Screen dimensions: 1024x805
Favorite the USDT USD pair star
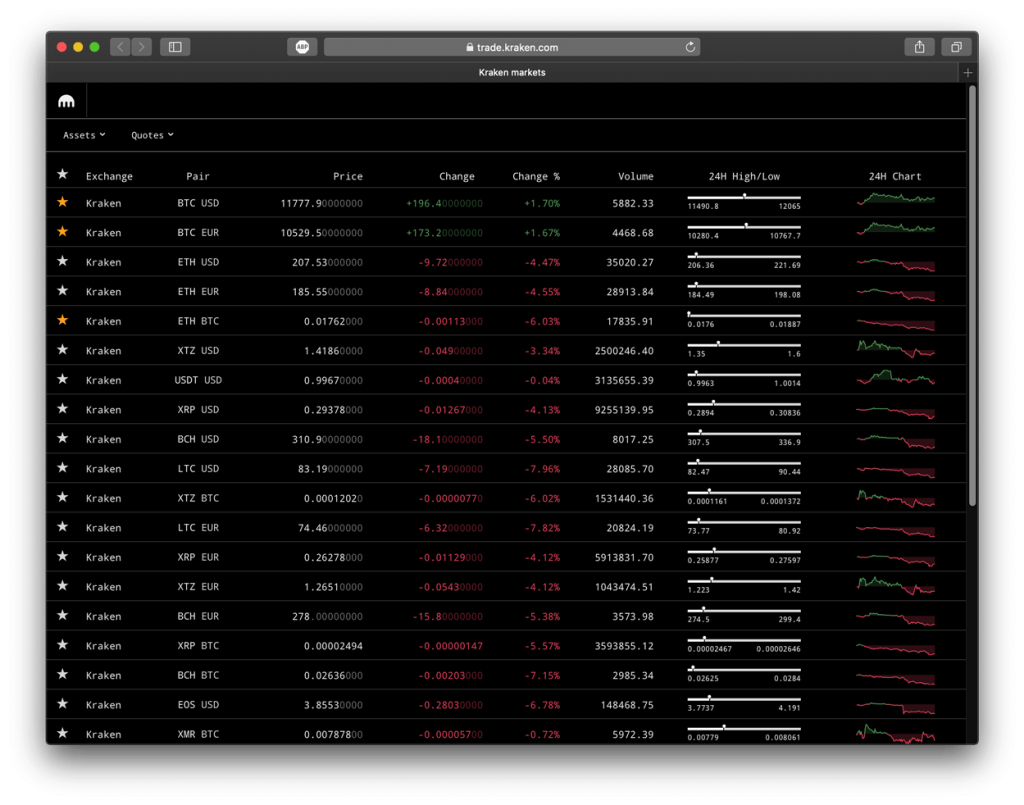click(63, 379)
